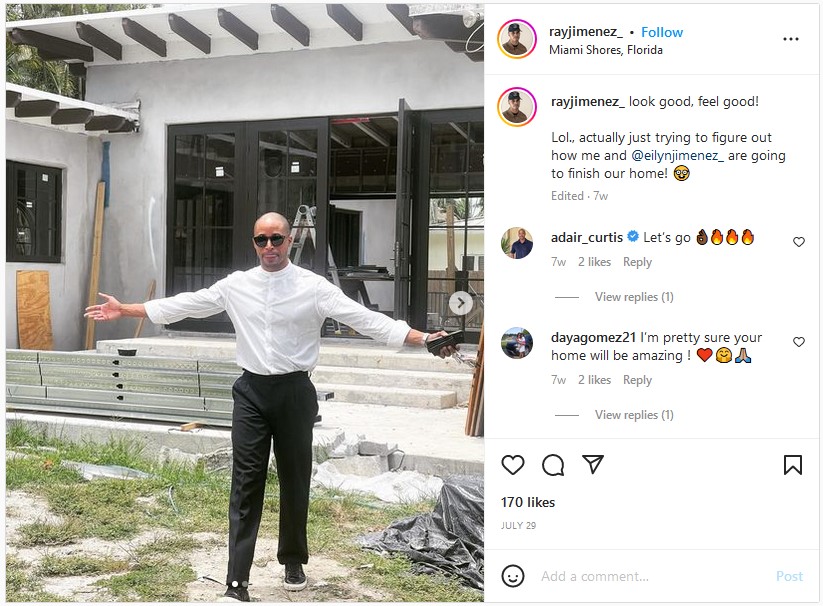Open emoji picker smiley icon
The width and height of the screenshot is (823, 606).
(513, 576)
